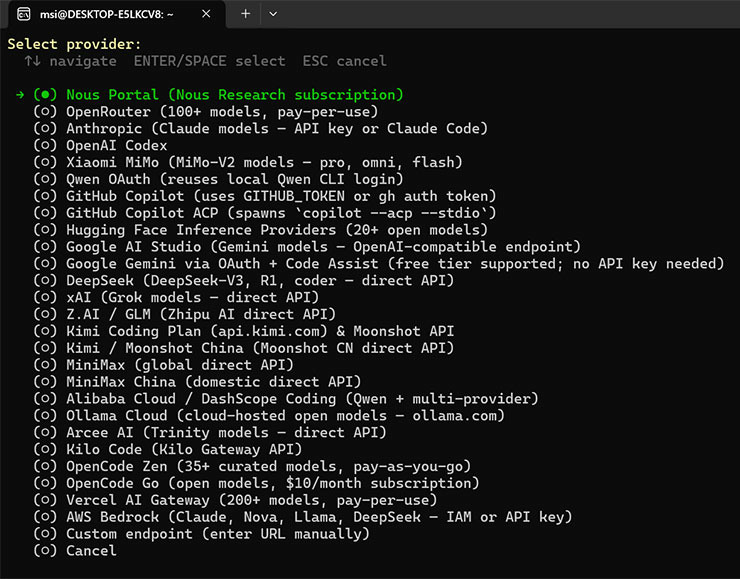
Task: Select the GitHub Copilot ACP radio option
Action: (45, 213)
